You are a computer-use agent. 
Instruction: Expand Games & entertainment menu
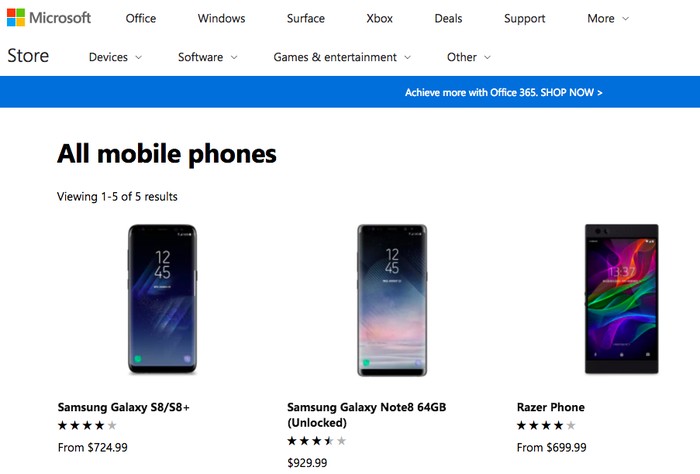pyautogui.click(x=342, y=57)
